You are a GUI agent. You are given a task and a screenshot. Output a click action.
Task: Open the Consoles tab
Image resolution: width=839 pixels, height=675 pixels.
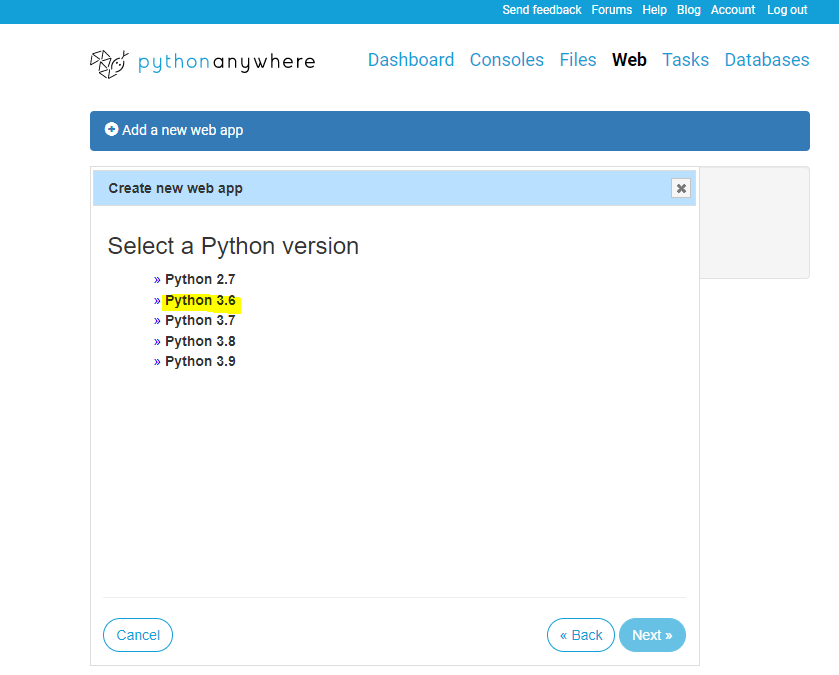507,60
